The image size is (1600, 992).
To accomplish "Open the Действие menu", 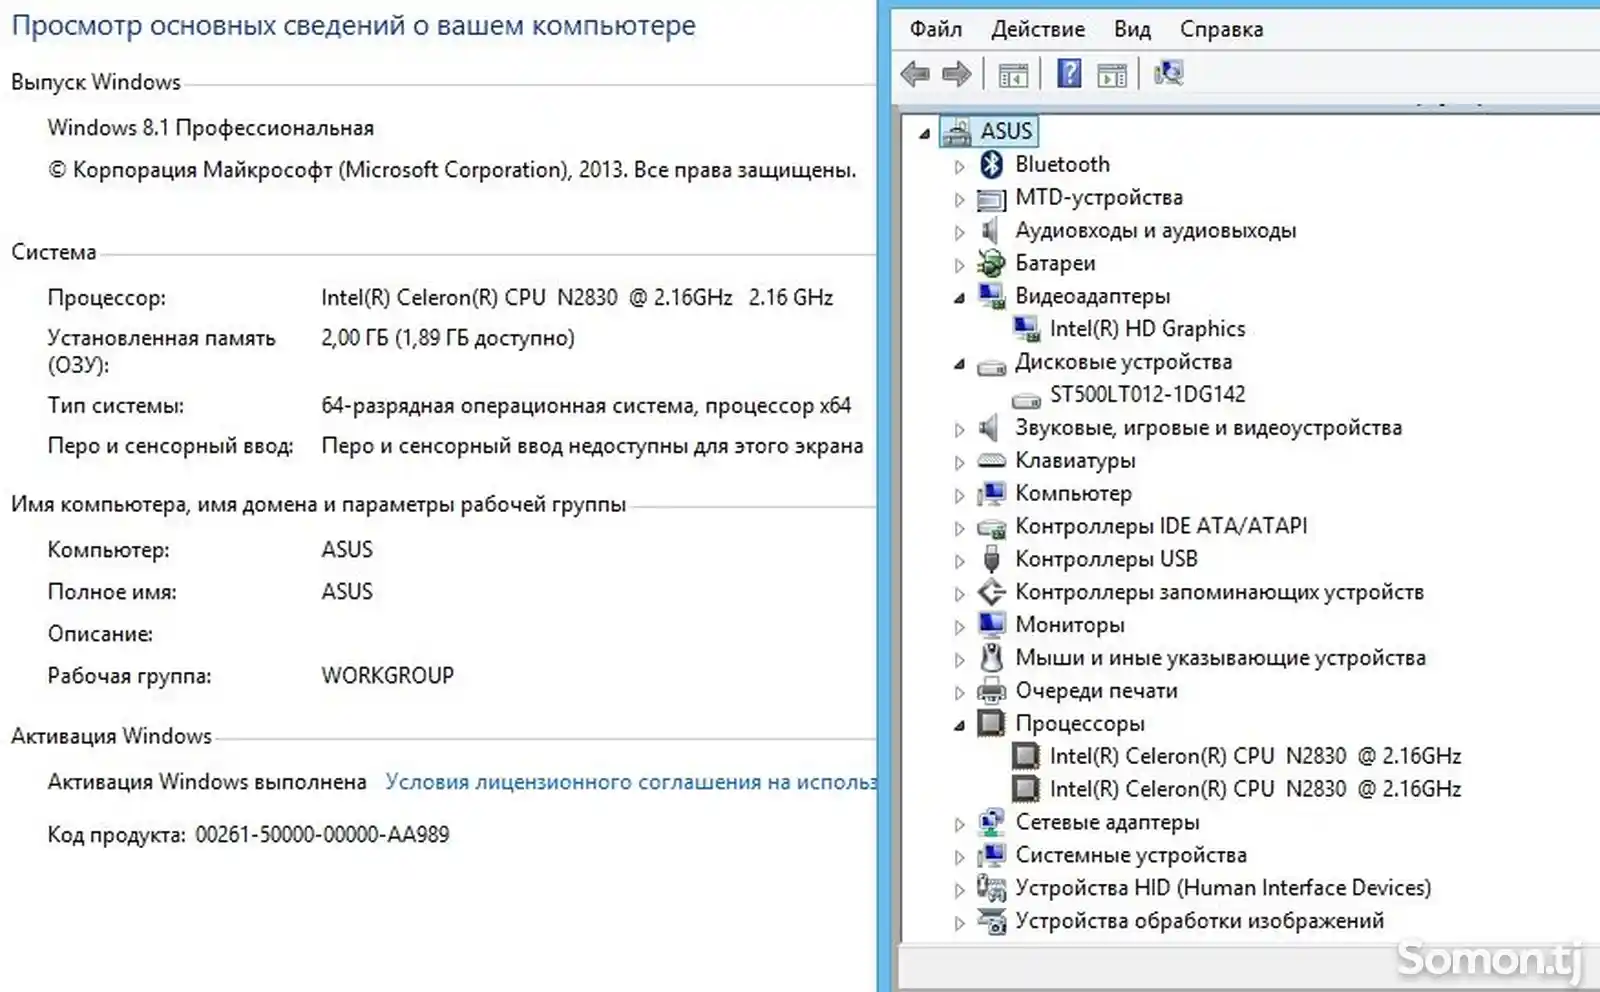I will tap(1038, 29).
